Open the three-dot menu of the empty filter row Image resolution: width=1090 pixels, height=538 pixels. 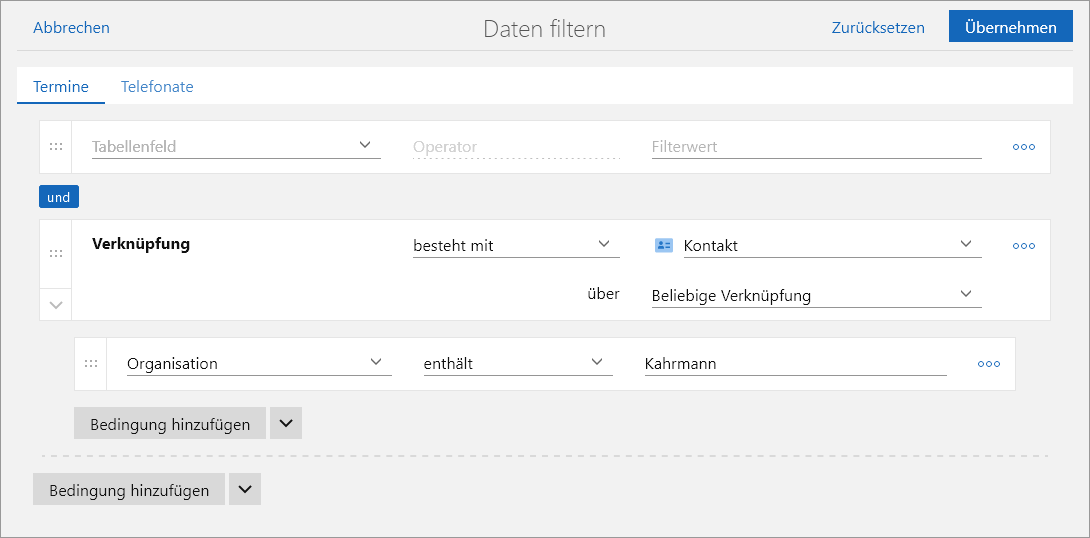coord(1023,147)
